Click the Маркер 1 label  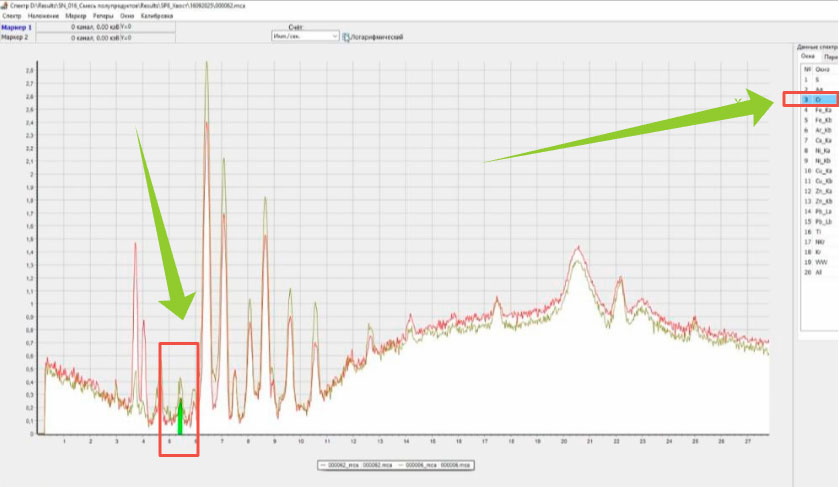pos(16,27)
